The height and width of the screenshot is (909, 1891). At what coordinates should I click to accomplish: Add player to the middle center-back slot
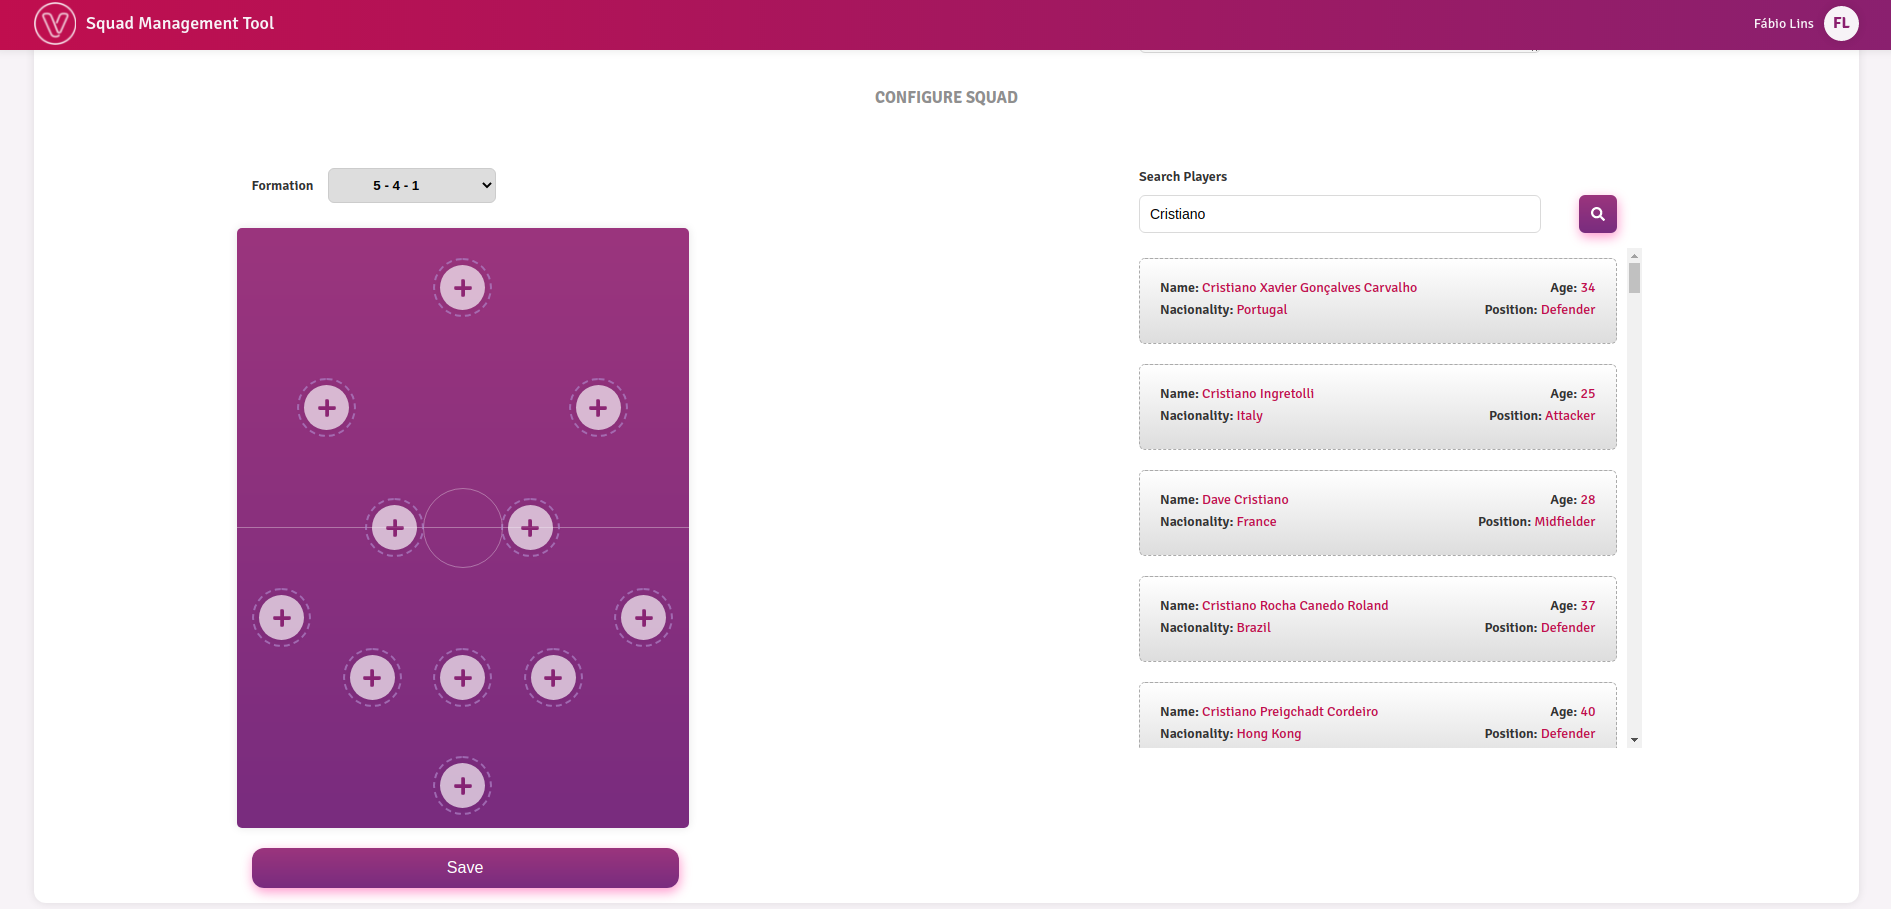pos(462,678)
